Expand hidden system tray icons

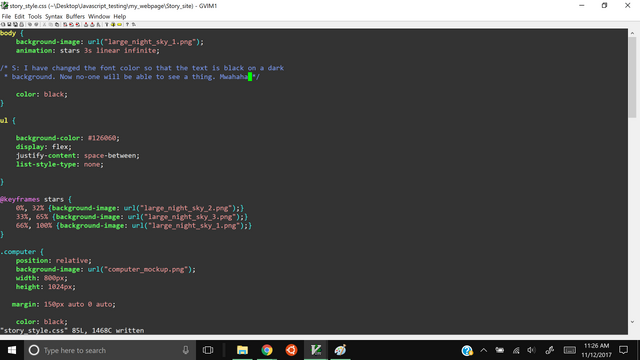[484, 350]
